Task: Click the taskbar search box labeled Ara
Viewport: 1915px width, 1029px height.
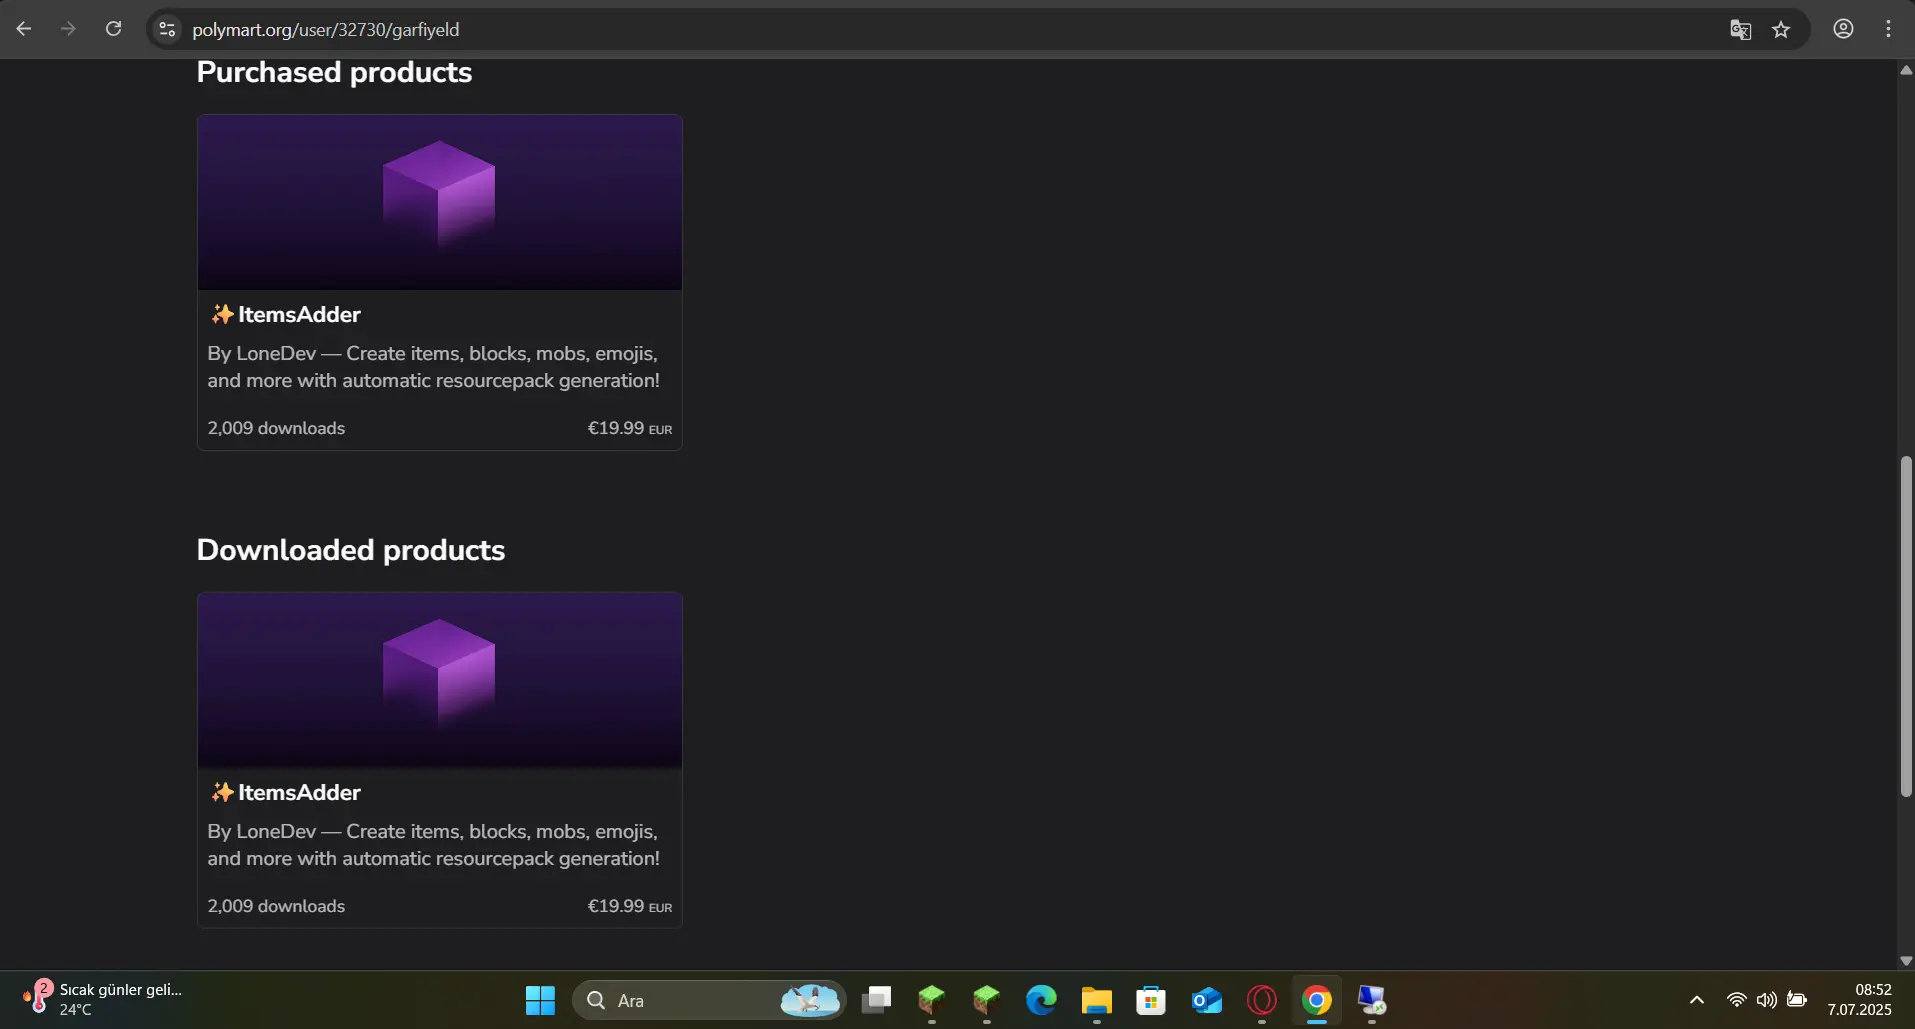Action: point(710,1000)
